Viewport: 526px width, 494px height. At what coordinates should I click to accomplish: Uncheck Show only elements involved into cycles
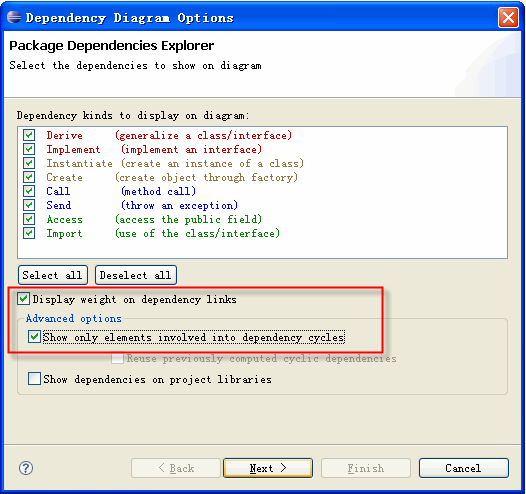click(35, 337)
